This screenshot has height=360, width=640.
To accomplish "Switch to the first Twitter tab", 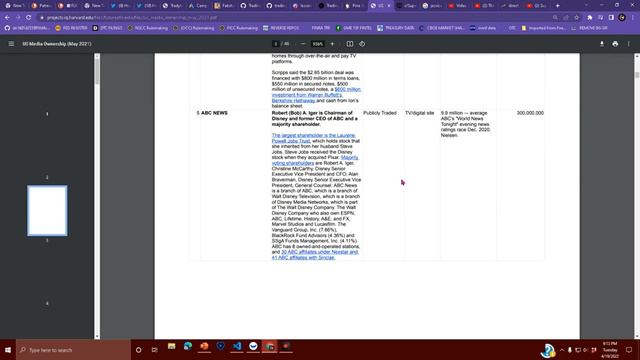I will tap(119, 6).
